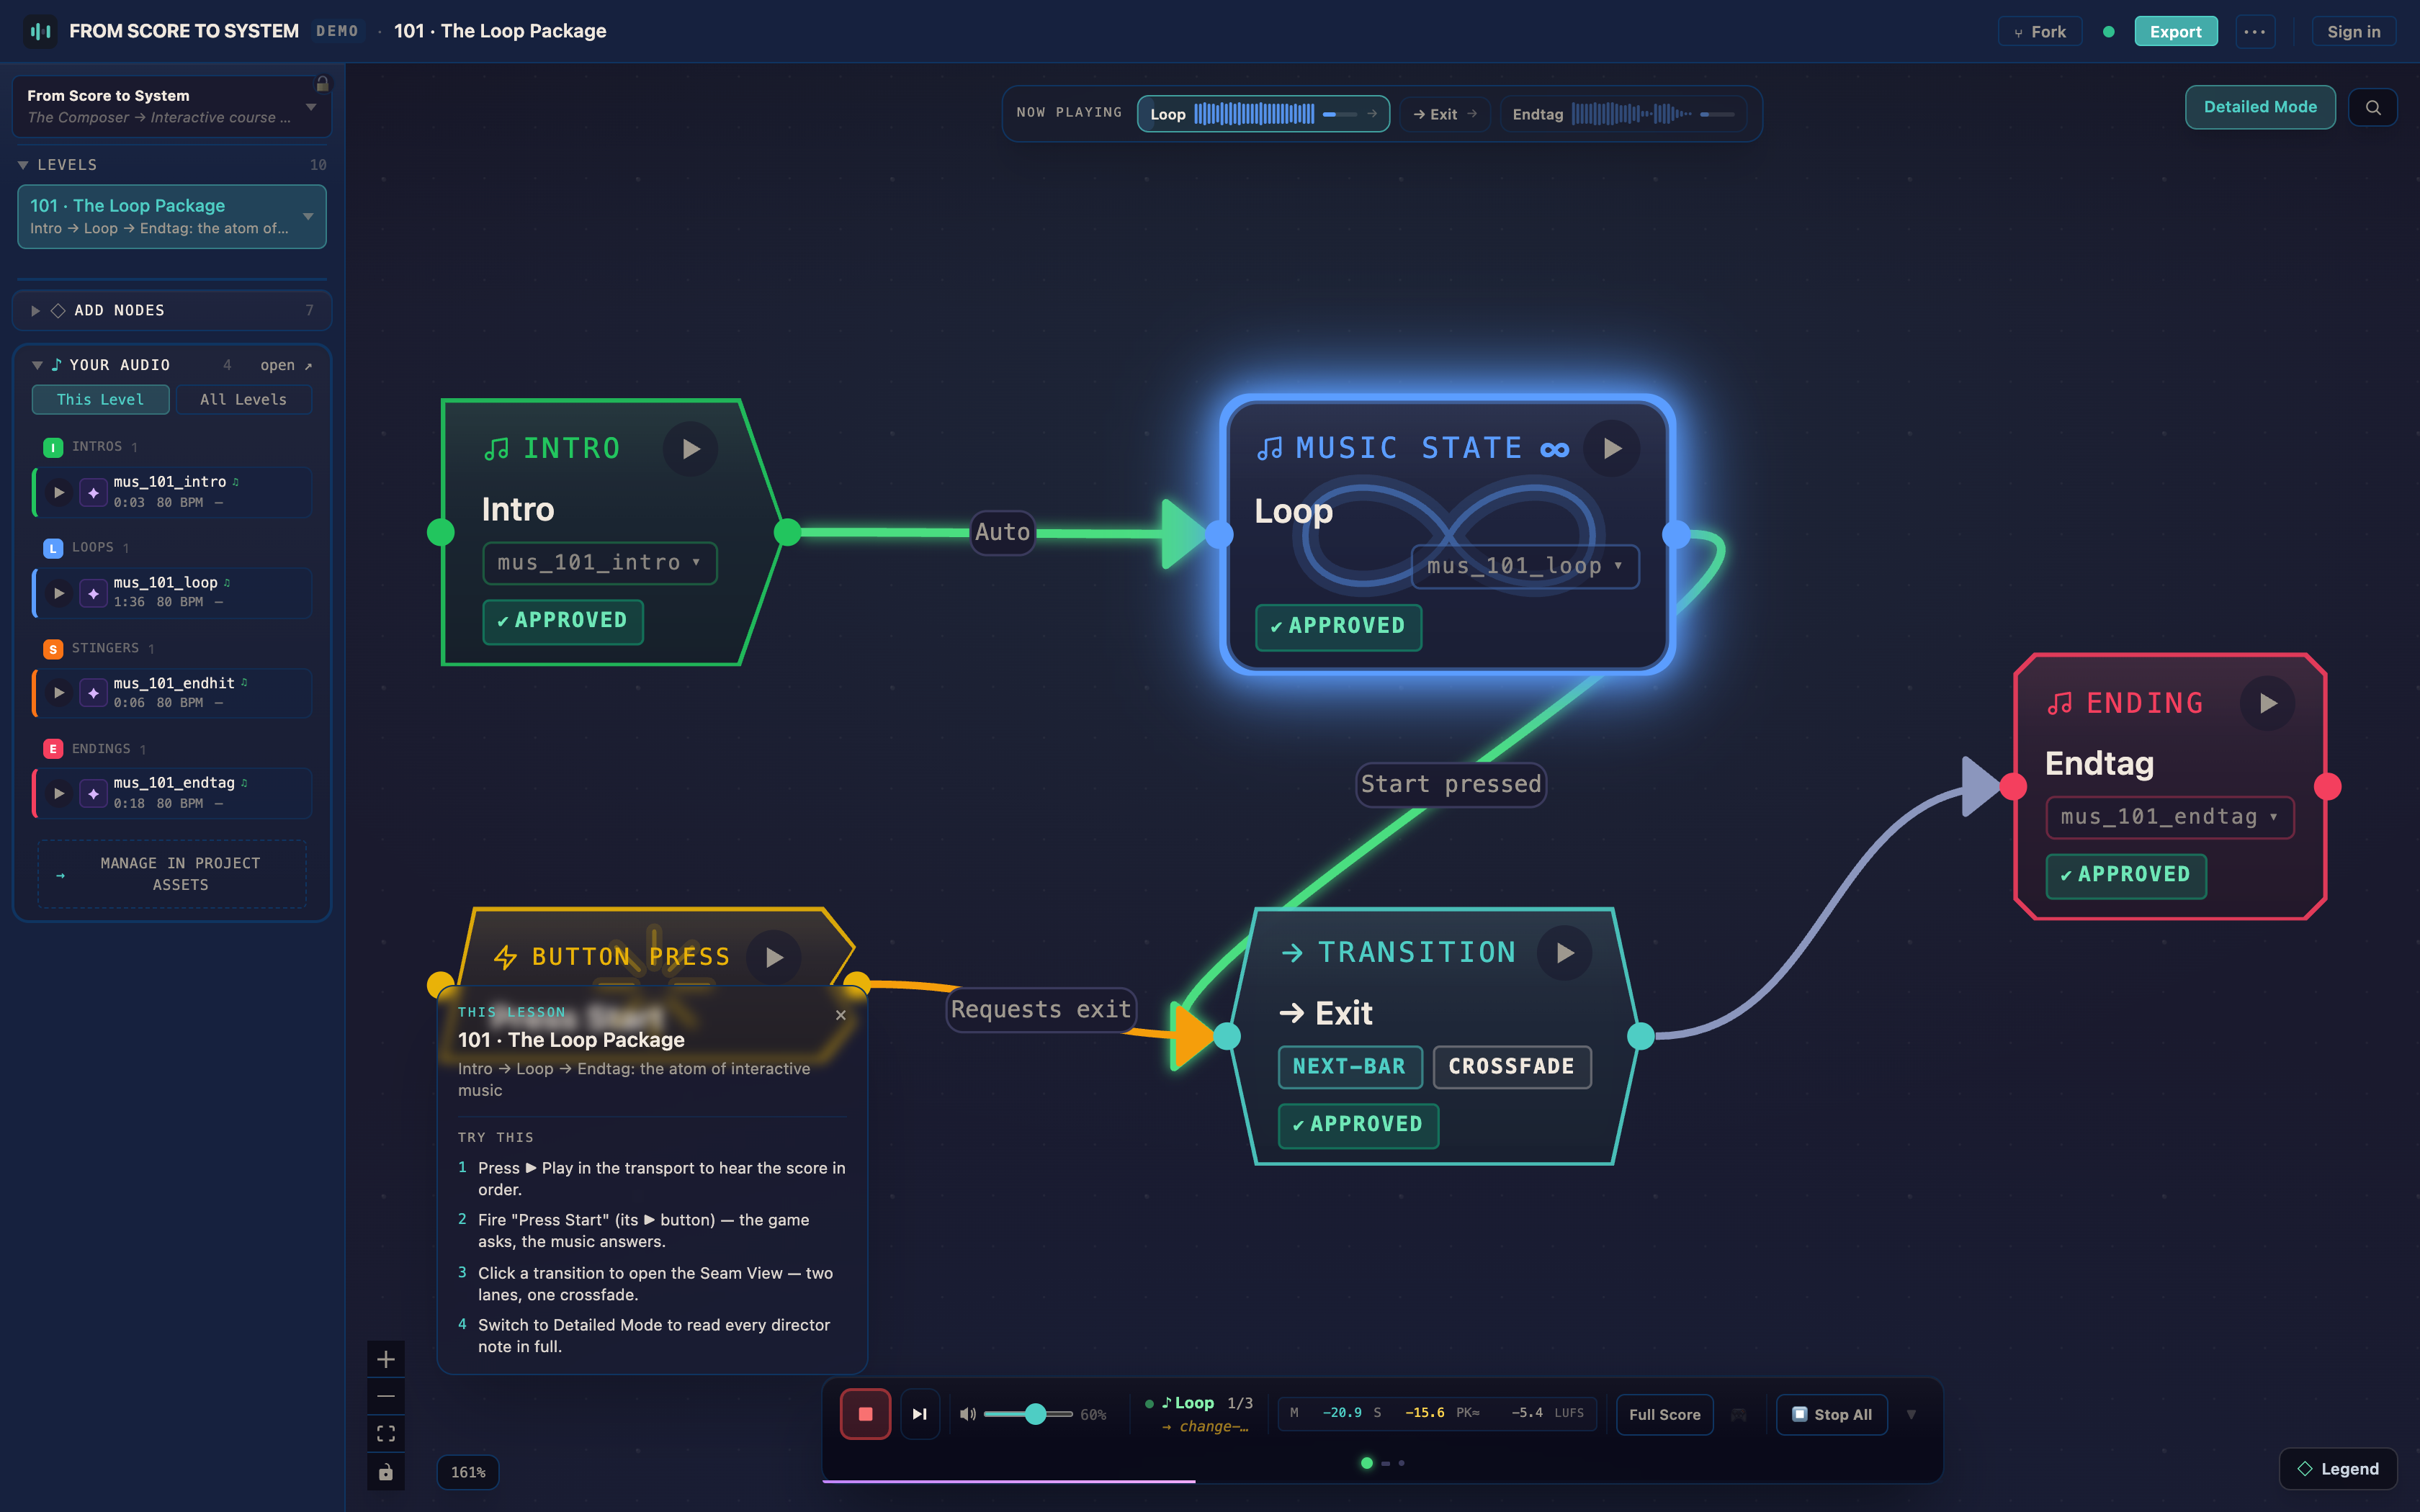The height and width of the screenshot is (1512, 2420).
Task: Toggle Approved status on Intro node
Action: (x=563, y=621)
